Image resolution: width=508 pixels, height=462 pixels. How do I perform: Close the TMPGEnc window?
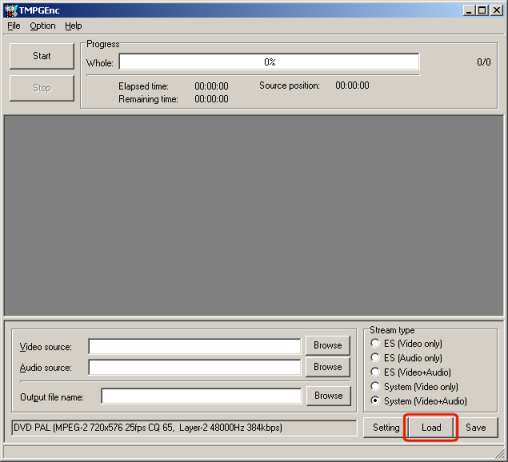click(497, 11)
